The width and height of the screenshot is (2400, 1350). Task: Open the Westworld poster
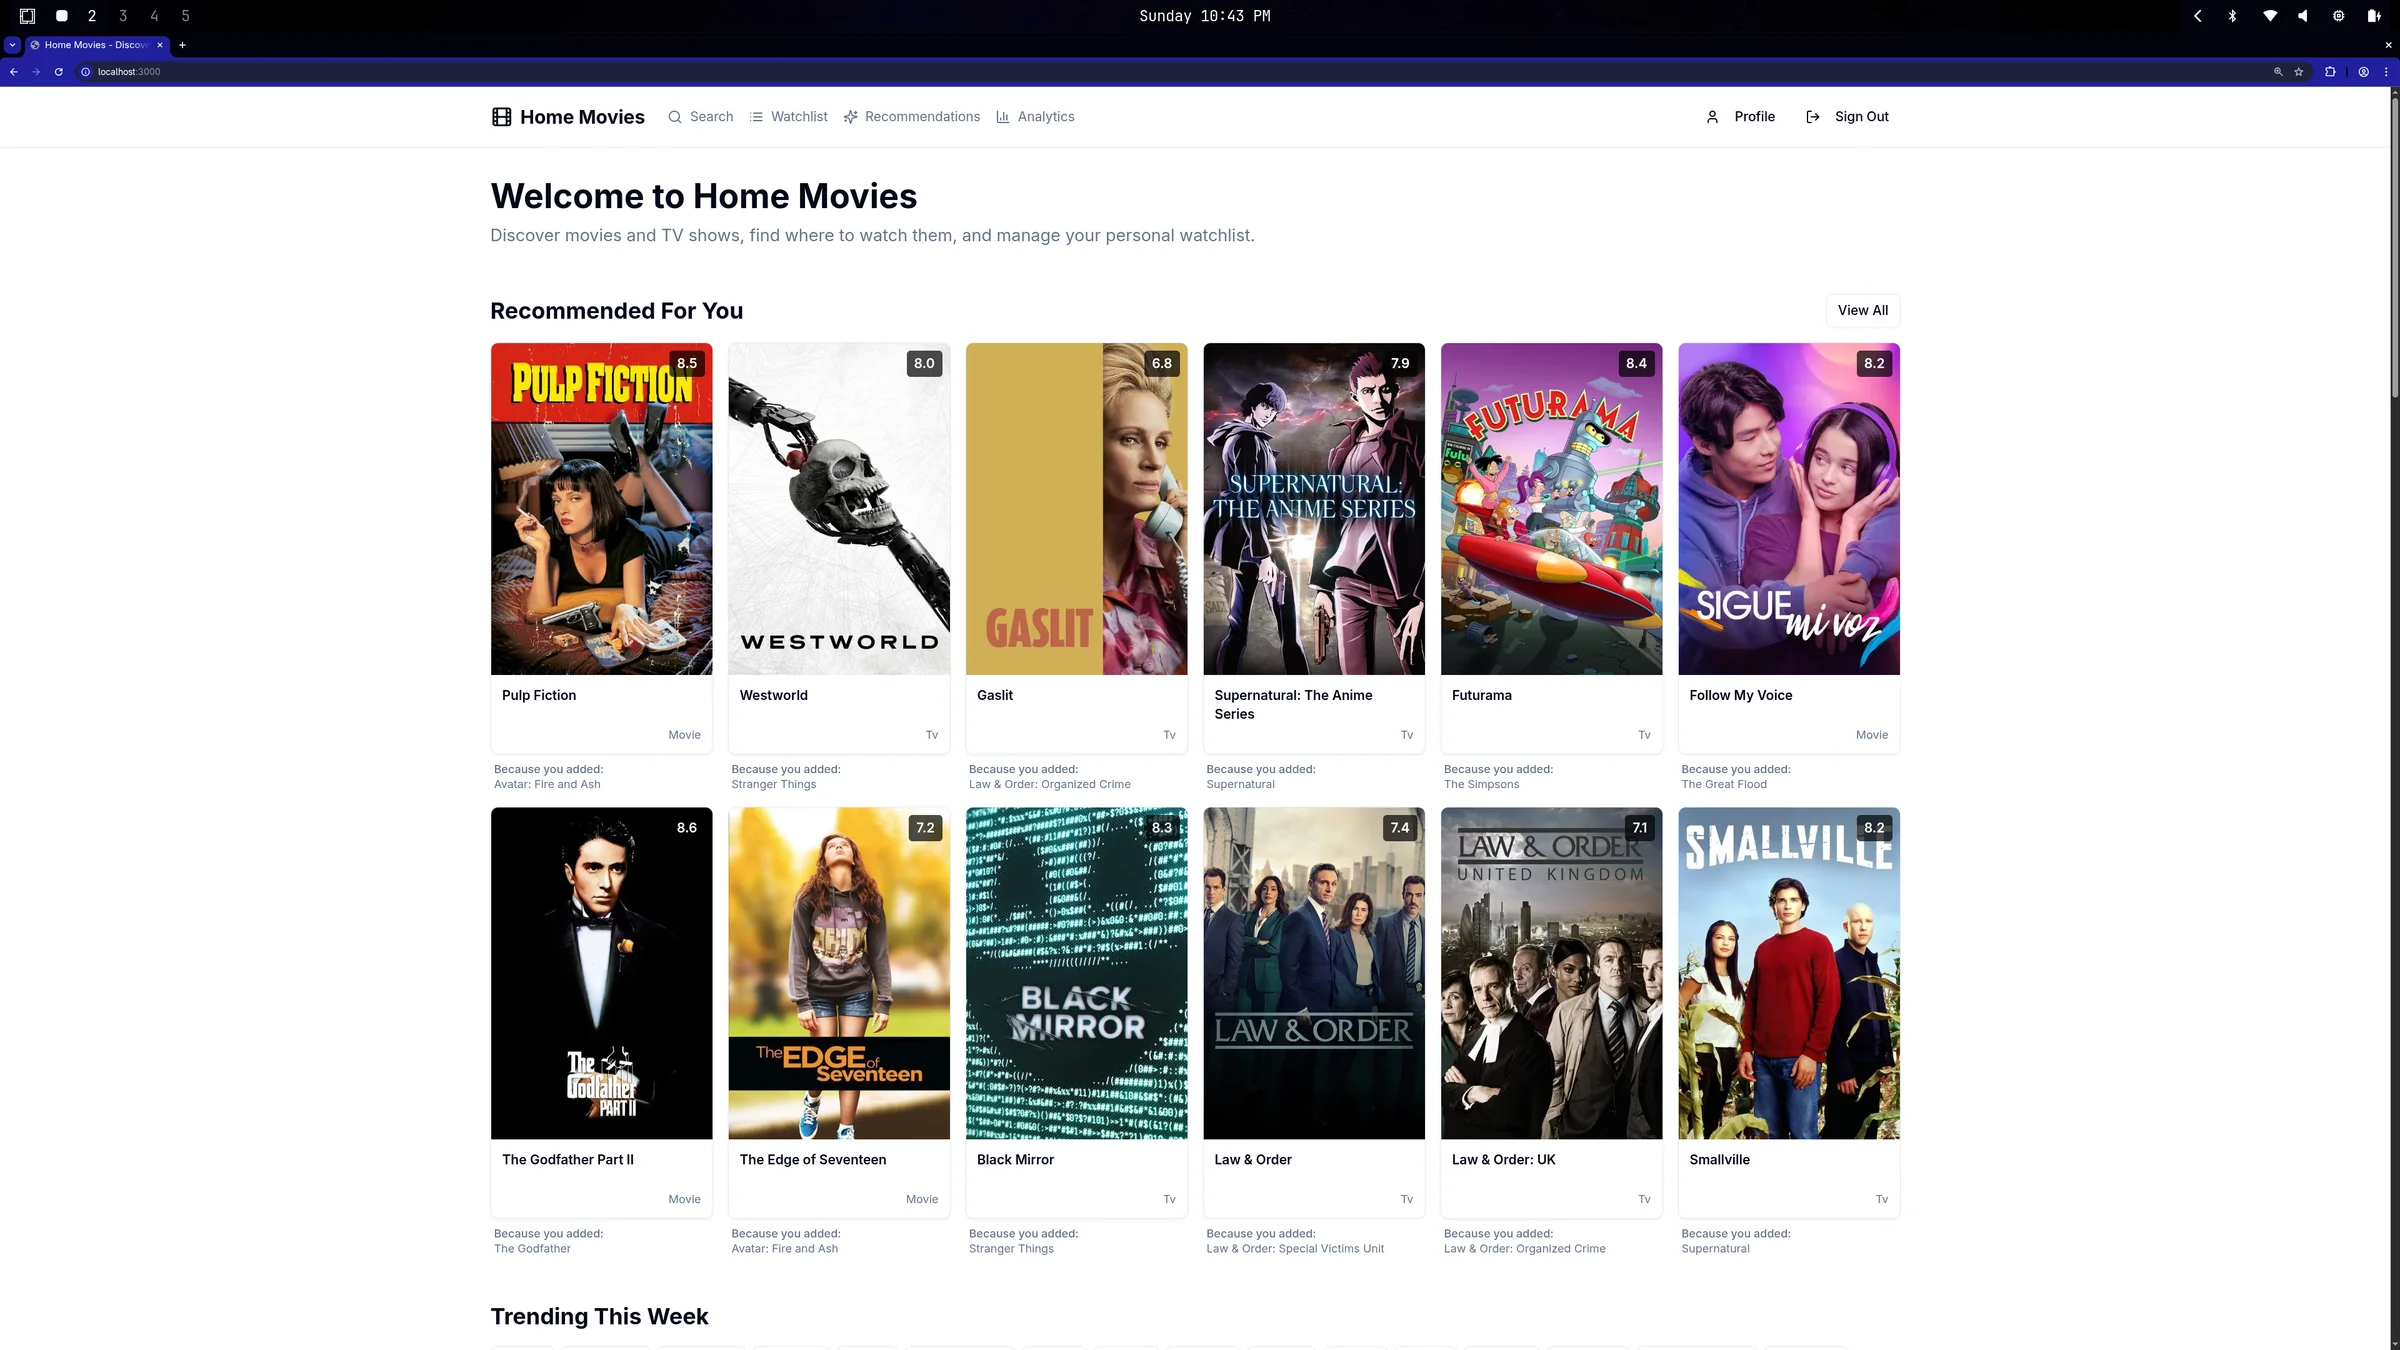pos(839,509)
